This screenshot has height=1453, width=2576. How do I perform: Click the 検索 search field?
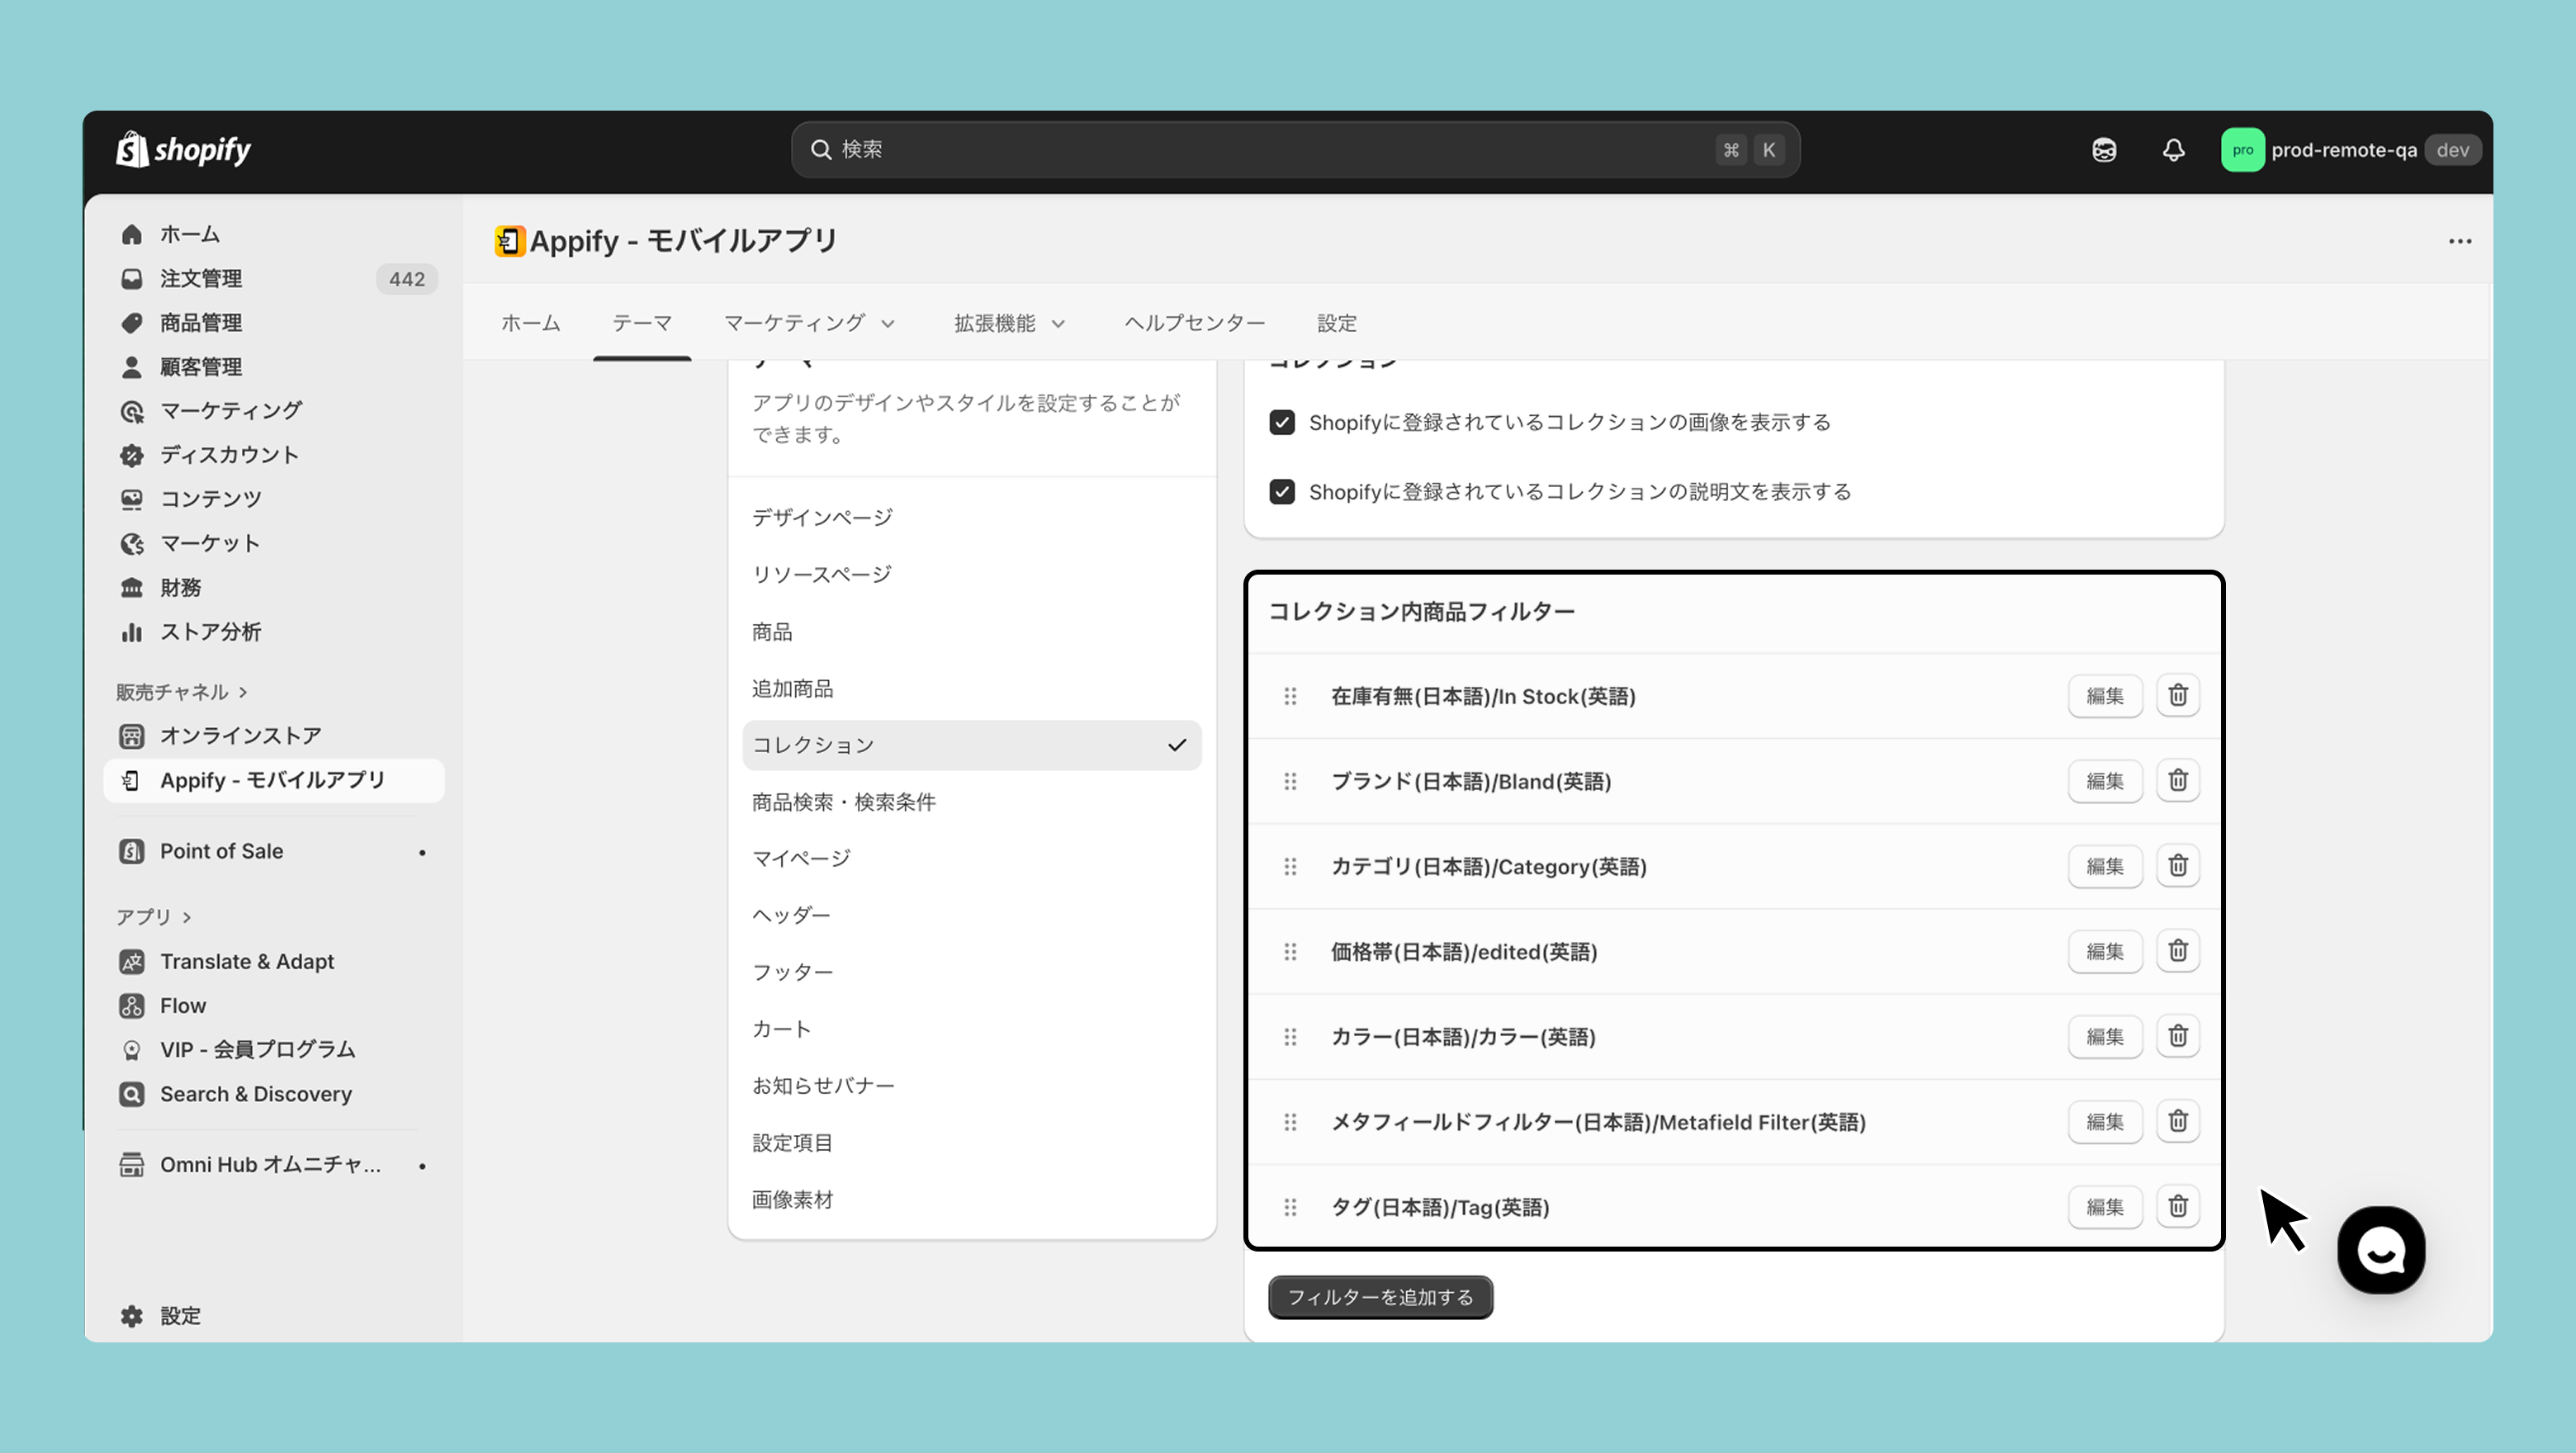[1270, 150]
